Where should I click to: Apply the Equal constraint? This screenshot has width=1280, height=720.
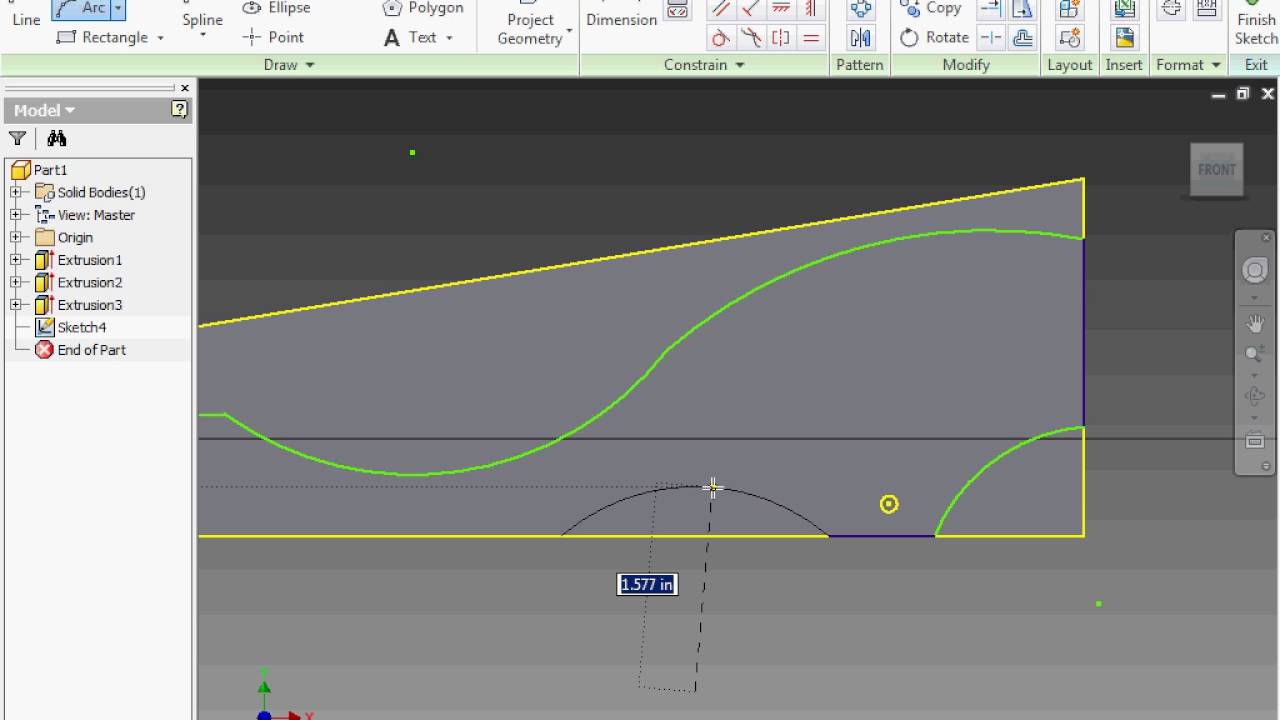point(811,39)
